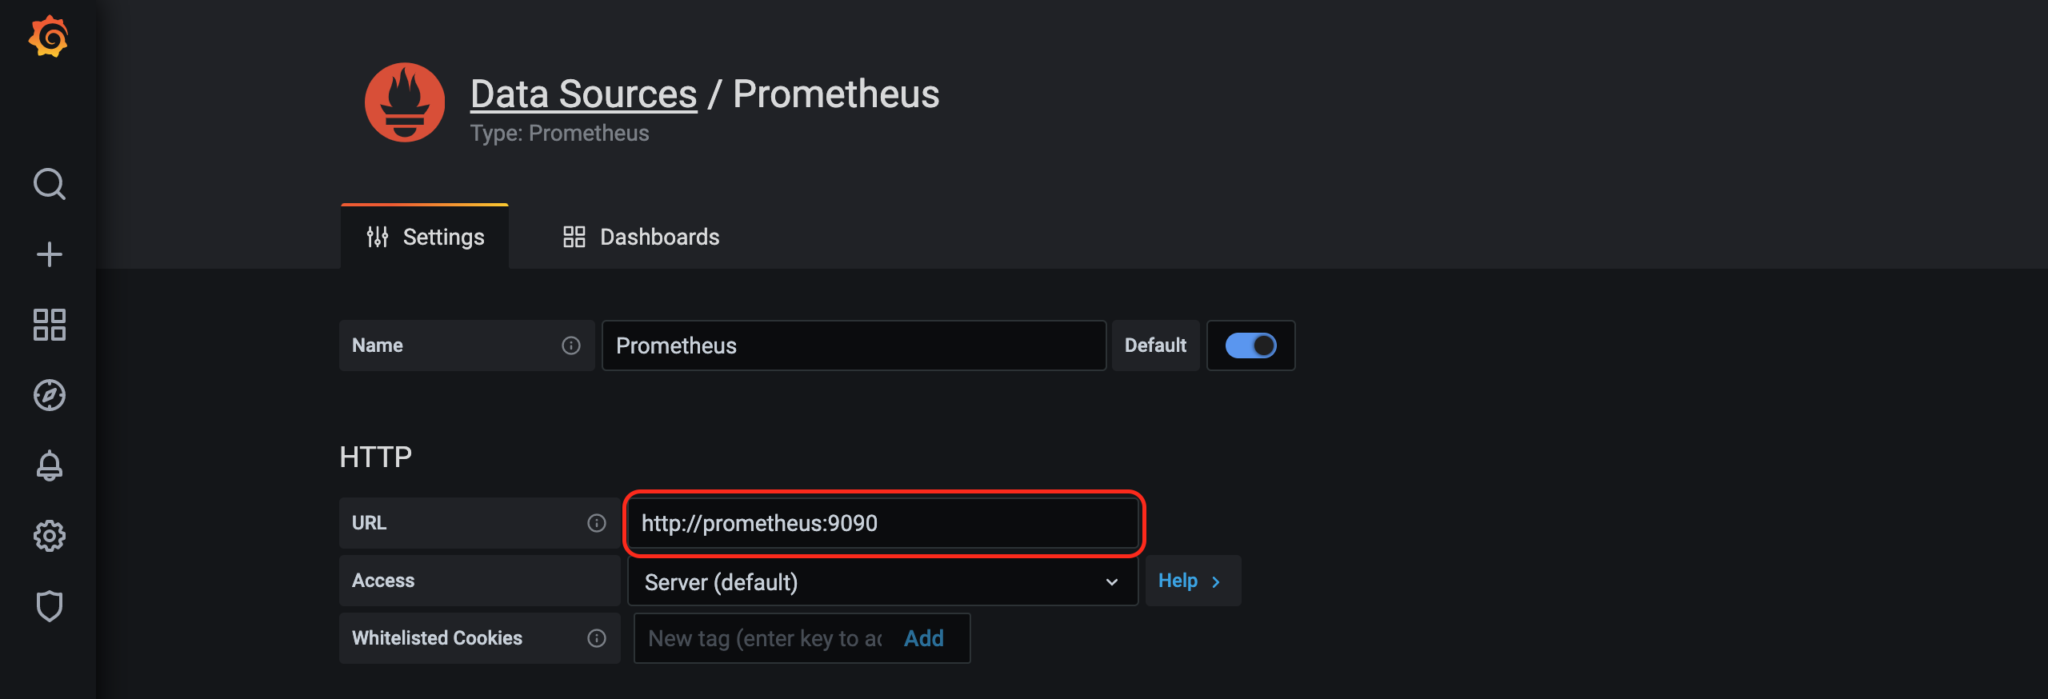Click the Create (plus) icon in sidebar
This screenshot has width=2048, height=699.
coord(48,254)
